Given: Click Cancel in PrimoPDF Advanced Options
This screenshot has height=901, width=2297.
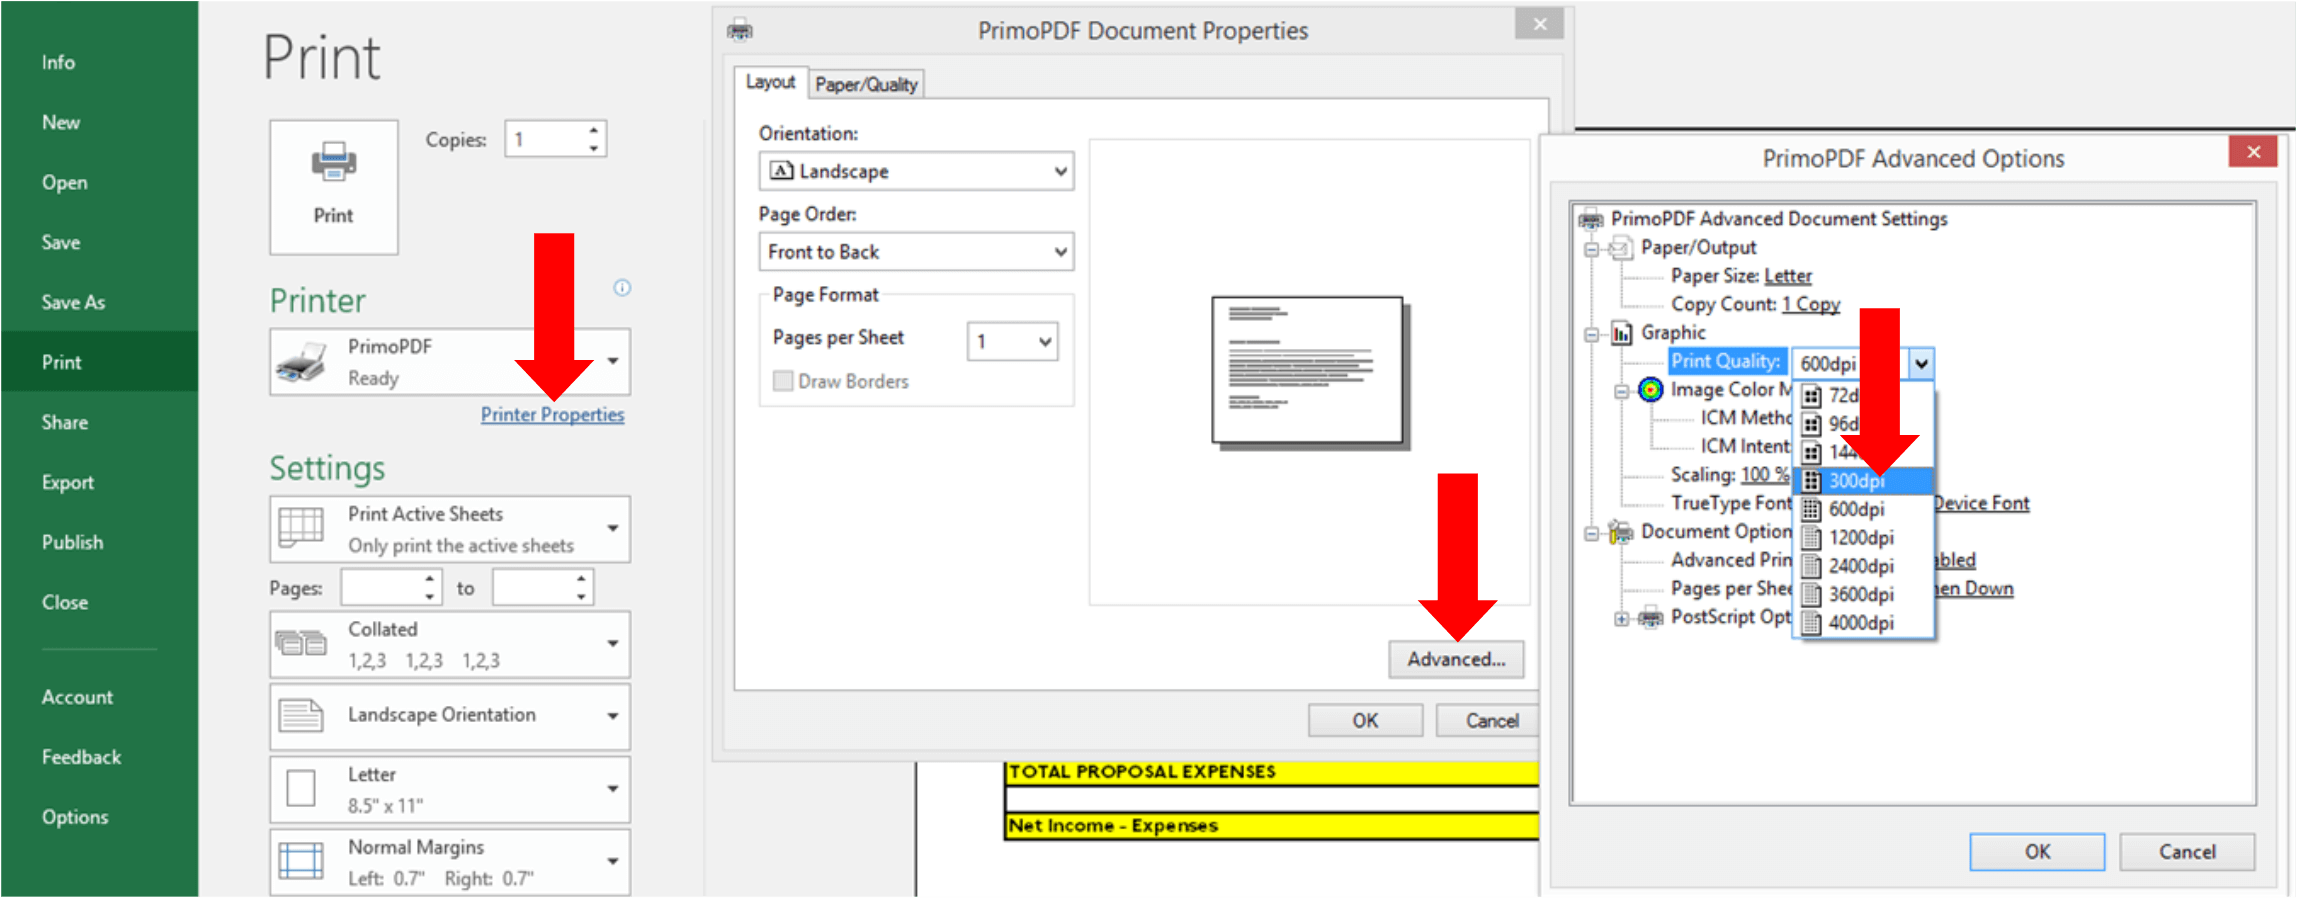Looking at the screenshot, I should tap(2187, 852).
